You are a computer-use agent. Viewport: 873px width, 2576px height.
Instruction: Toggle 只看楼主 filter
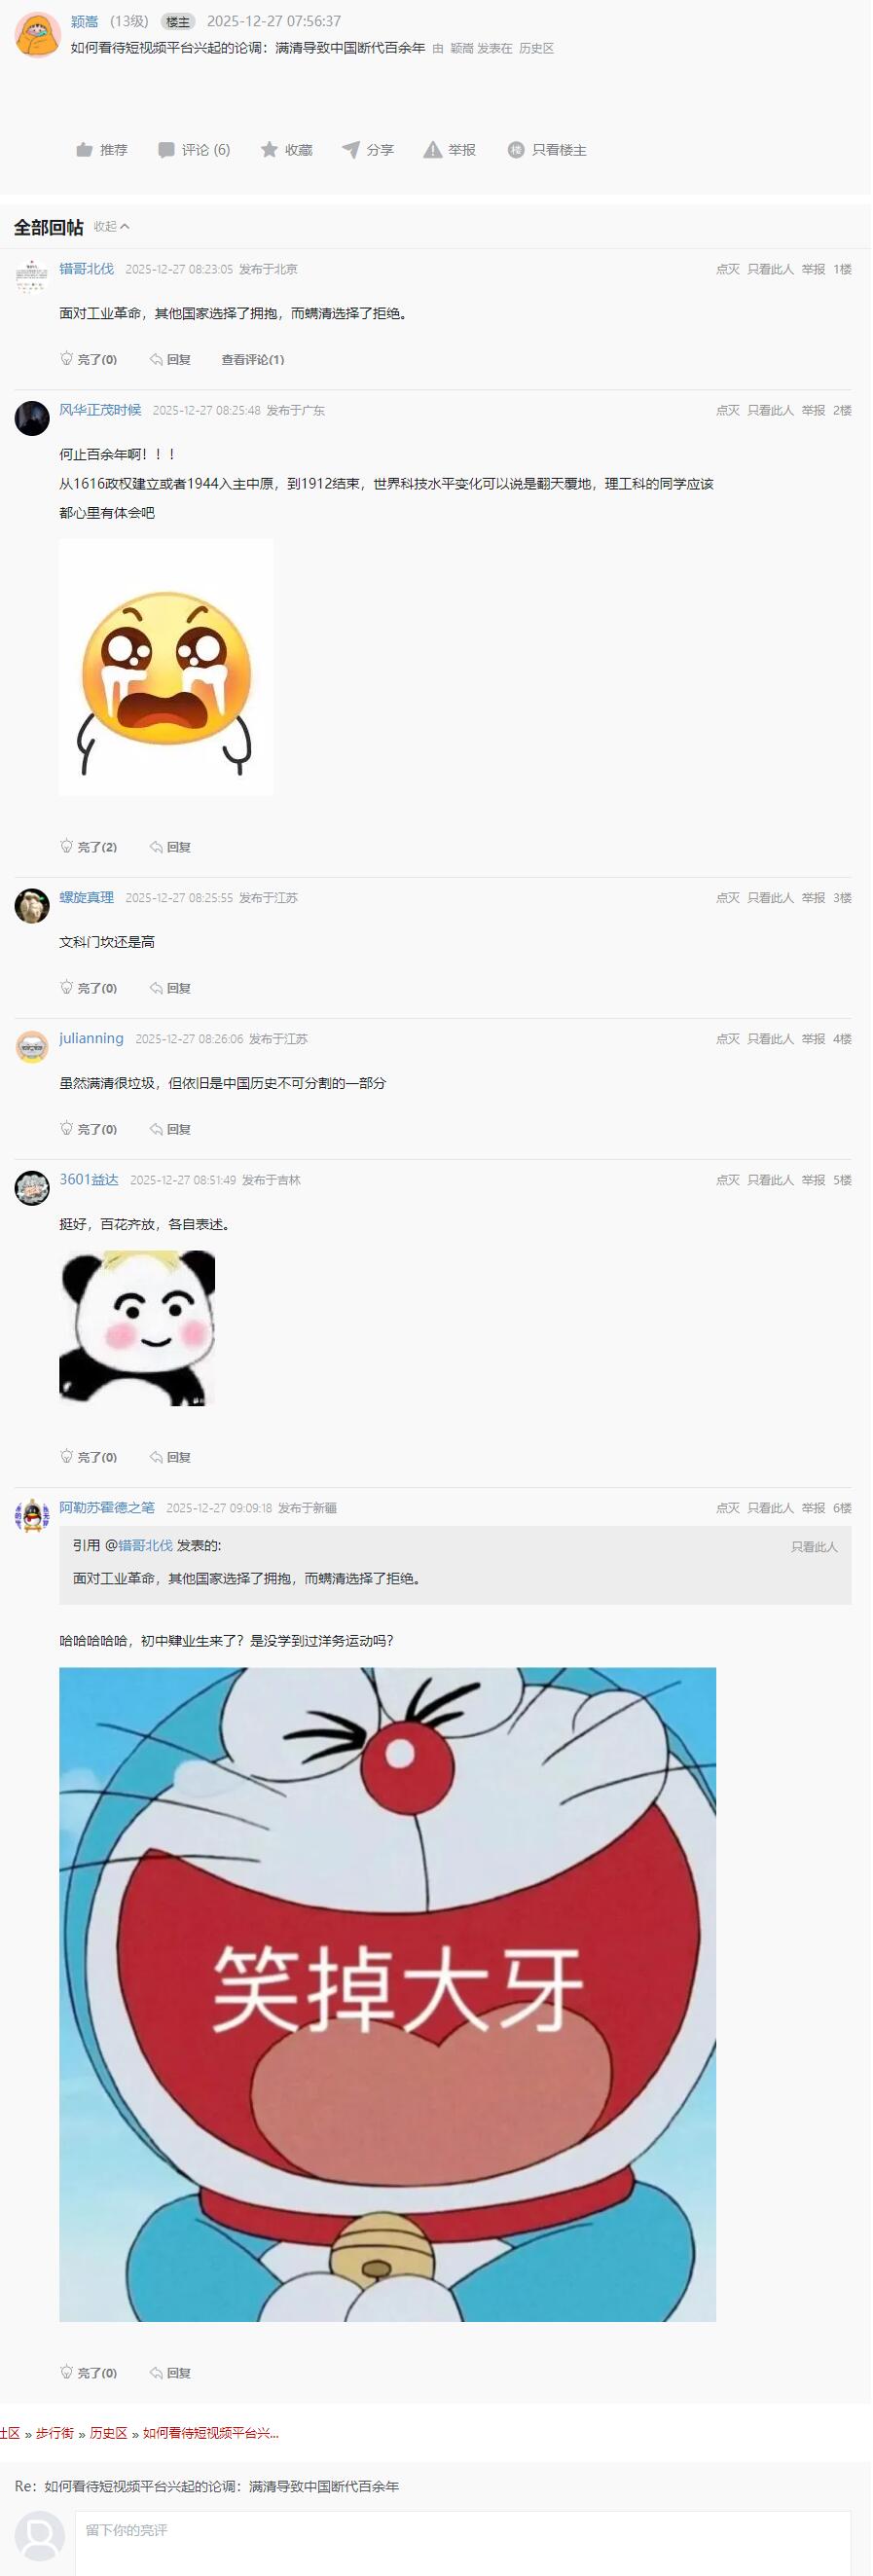coord(547,150)
